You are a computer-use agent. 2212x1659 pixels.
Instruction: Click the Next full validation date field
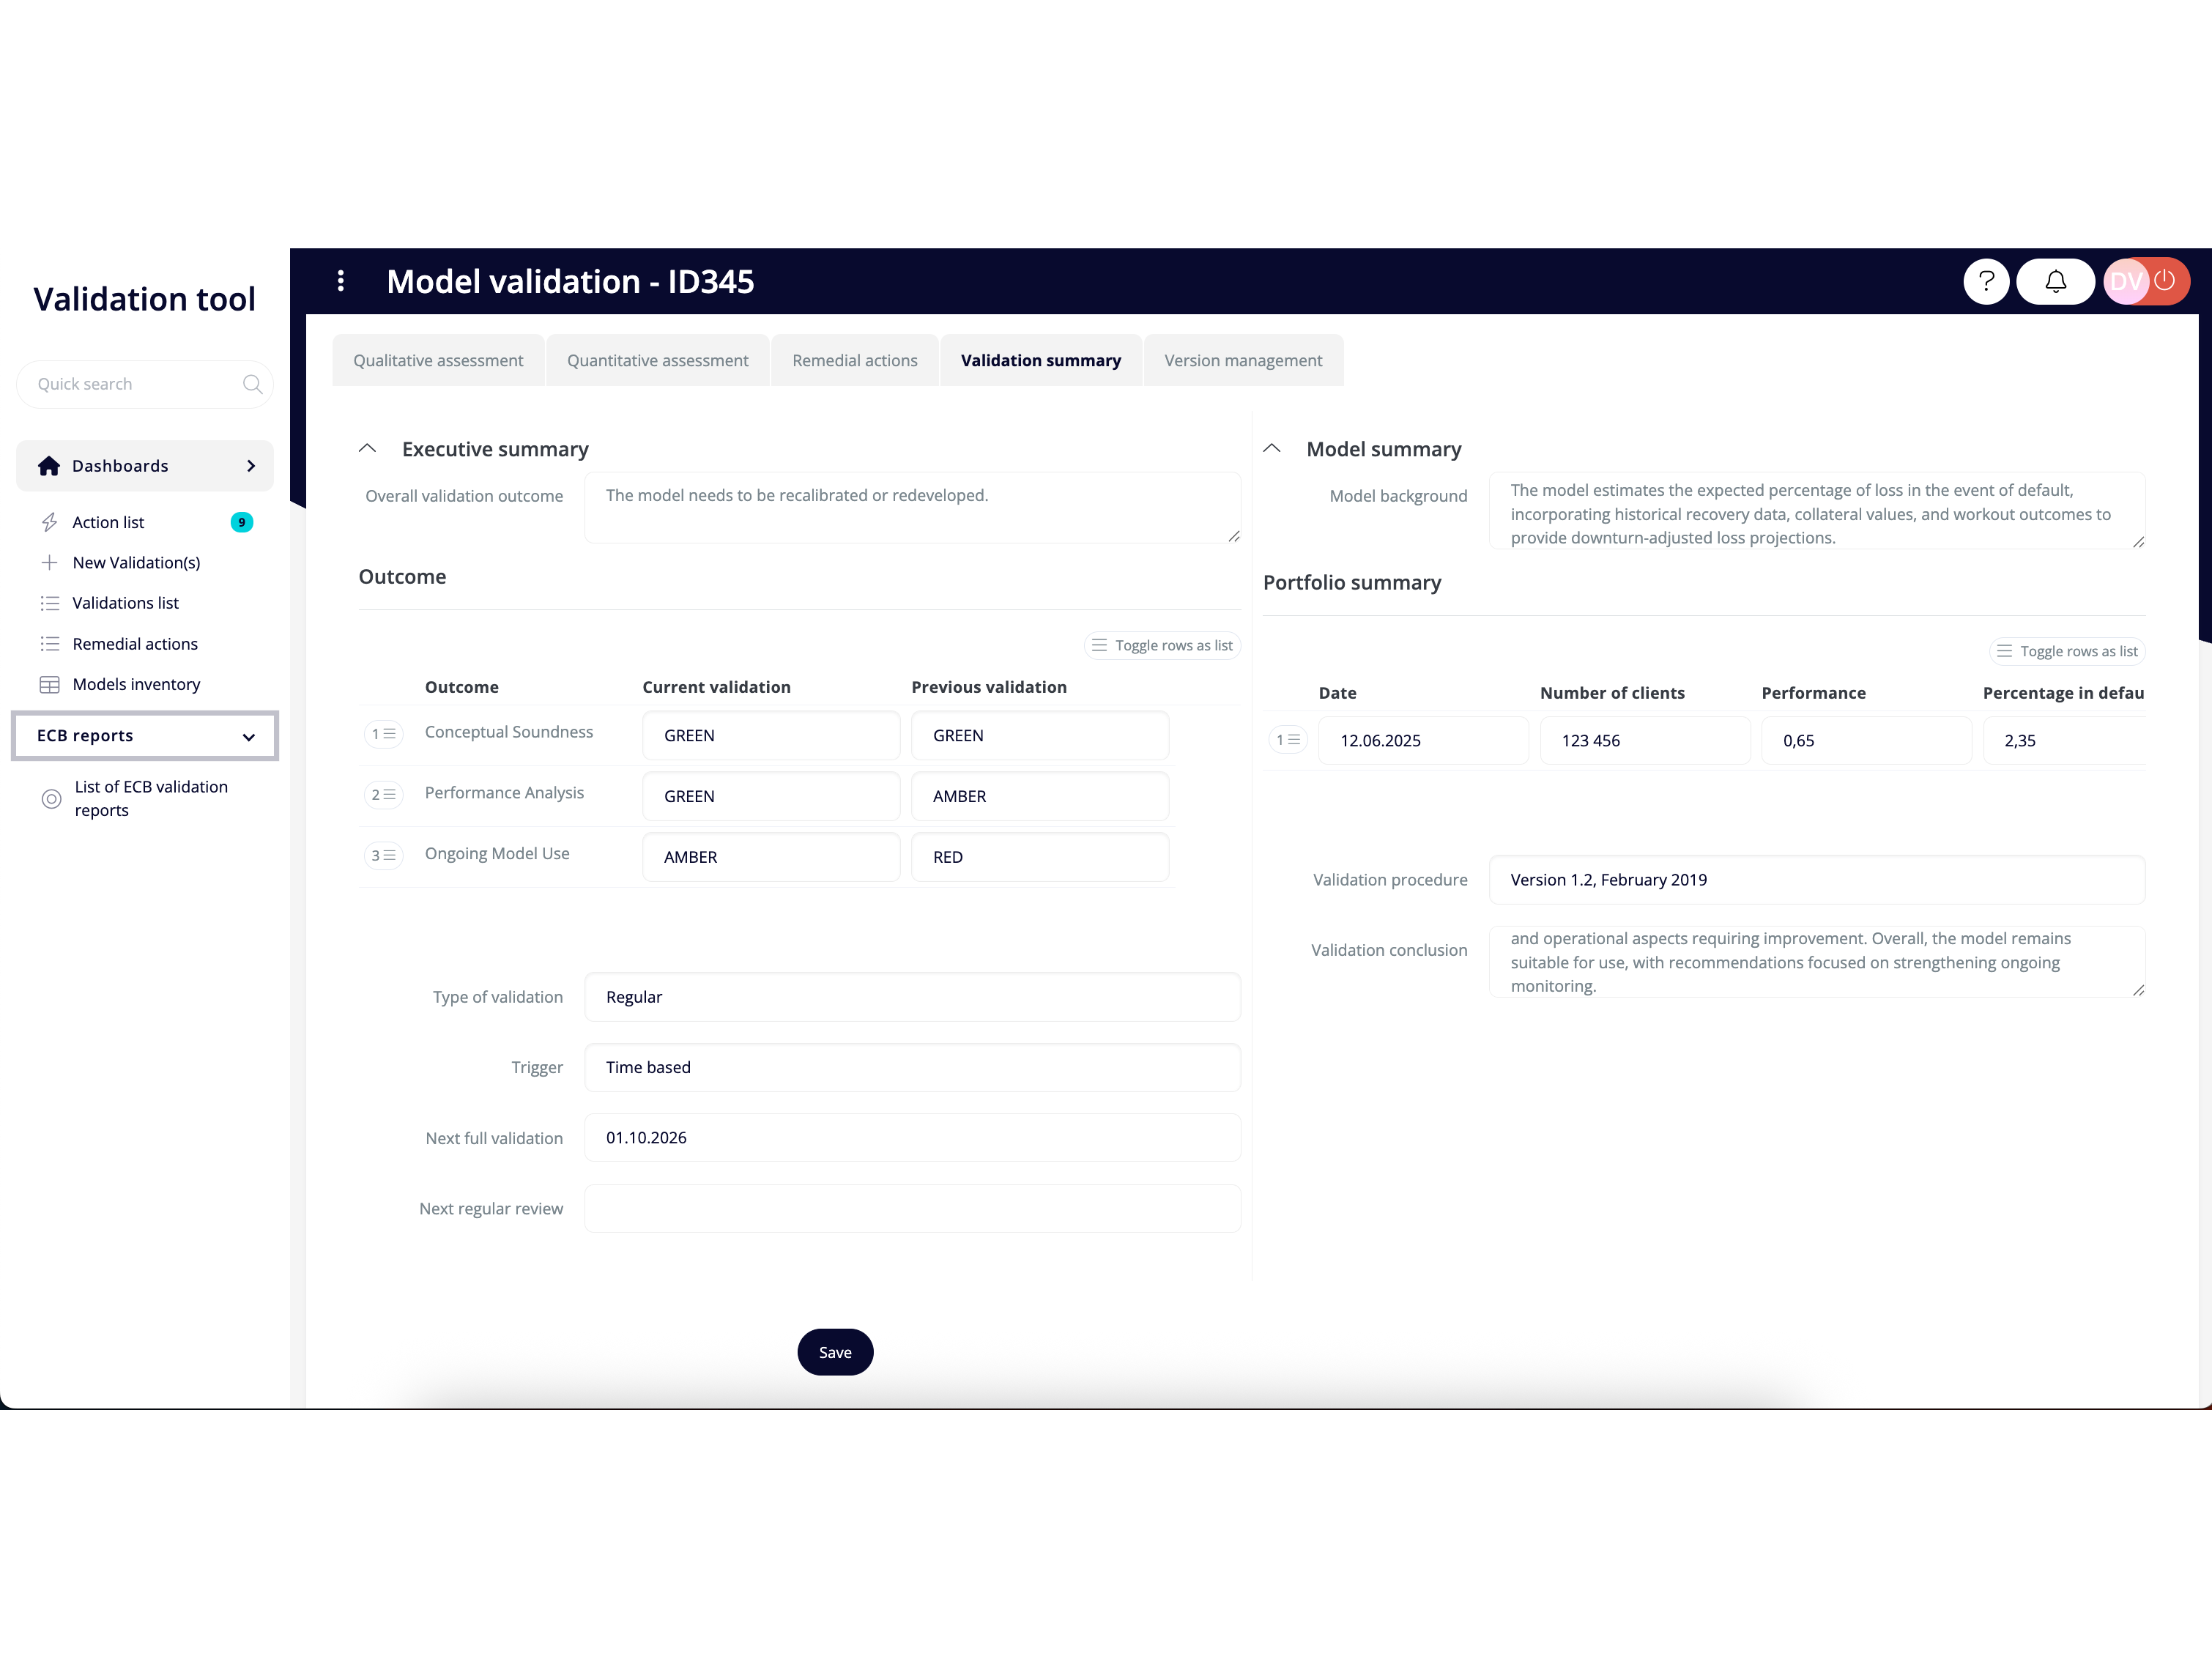912,1138
